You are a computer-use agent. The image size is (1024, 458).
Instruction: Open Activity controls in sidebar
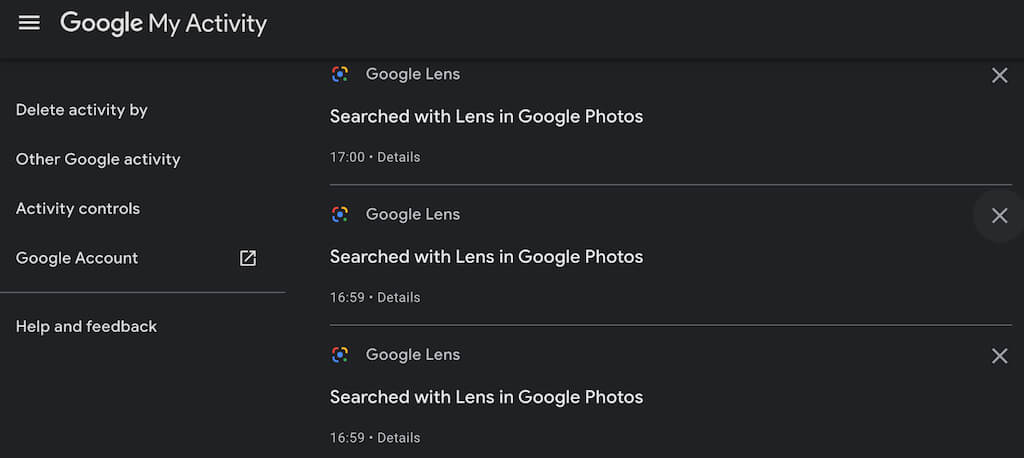(x=78, y=209)
